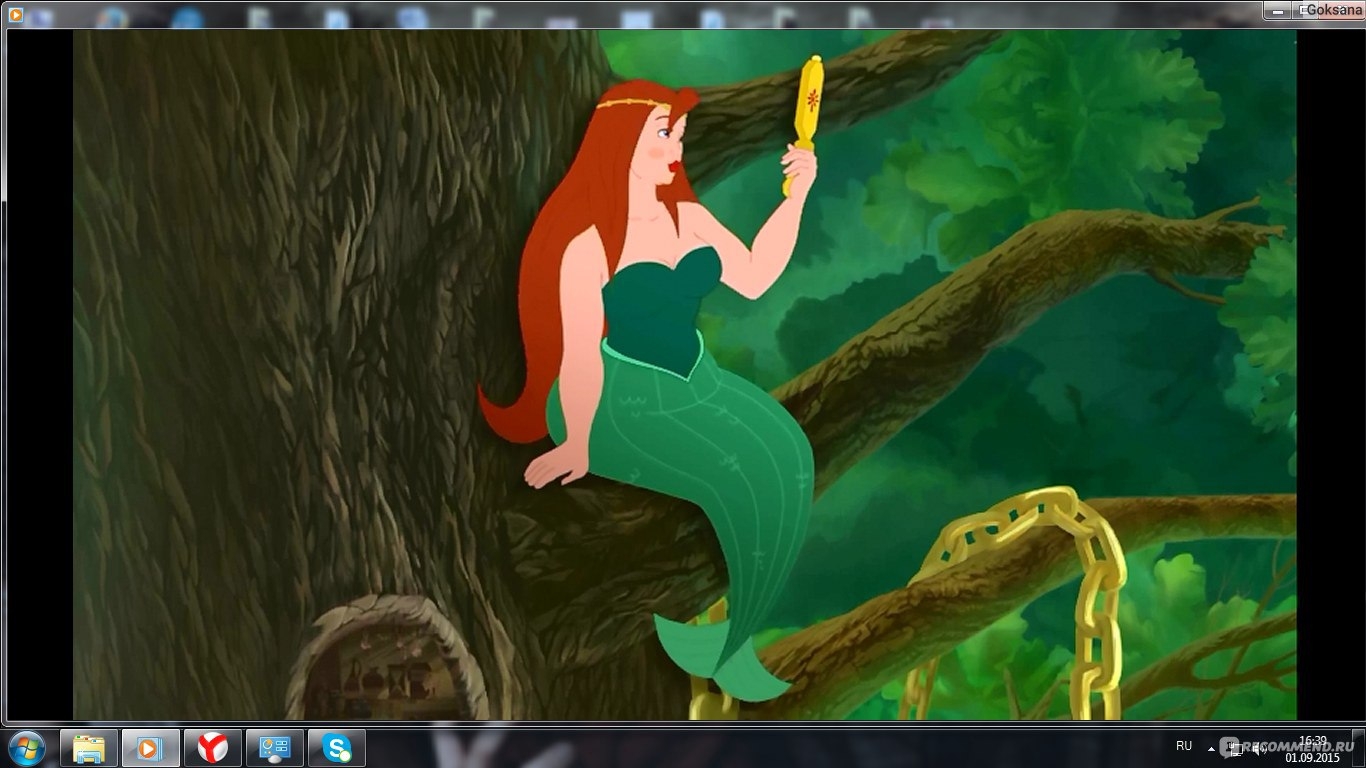Click the media player title bar icon
Image resolution: width=1366 pixels, height=768 pixels.
click(x=15, y=14)
